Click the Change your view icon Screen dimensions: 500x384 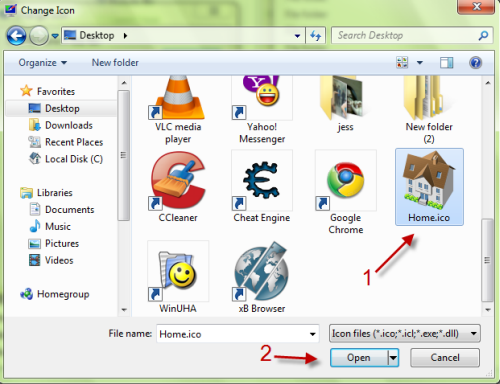pyautogui.click(x=402, y=62)
